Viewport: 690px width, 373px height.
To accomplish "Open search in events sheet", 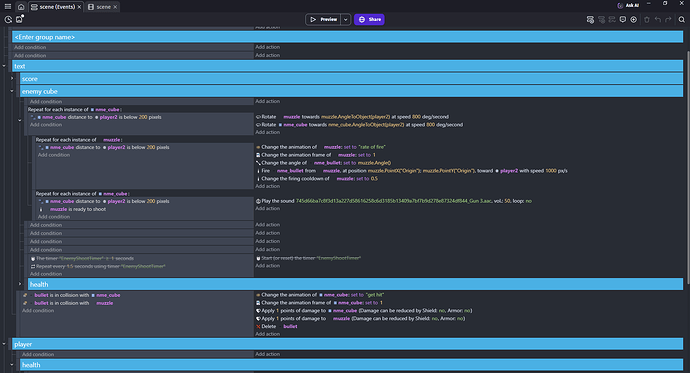I will pyautogui.click(x=682, y=19).
